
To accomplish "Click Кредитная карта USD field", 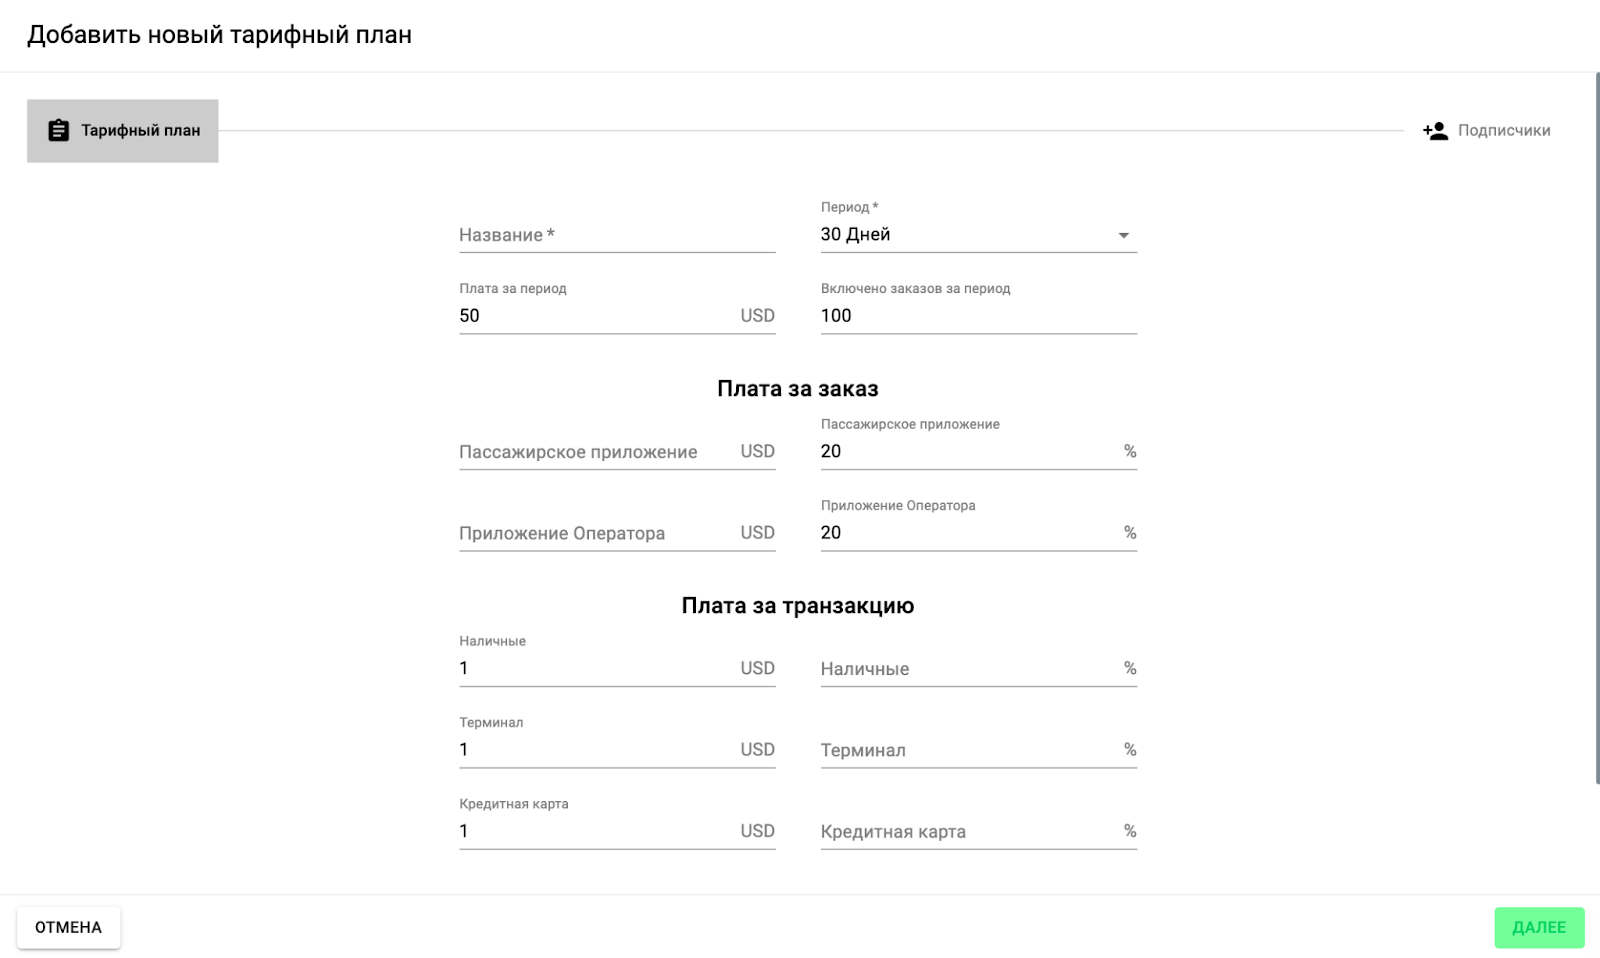I will coord(595,832).
